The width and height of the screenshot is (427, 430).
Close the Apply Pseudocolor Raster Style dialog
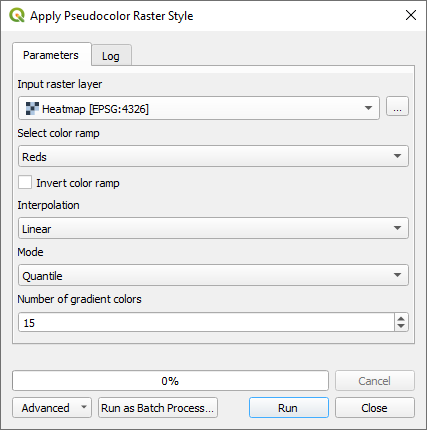(x=411, y=15)
